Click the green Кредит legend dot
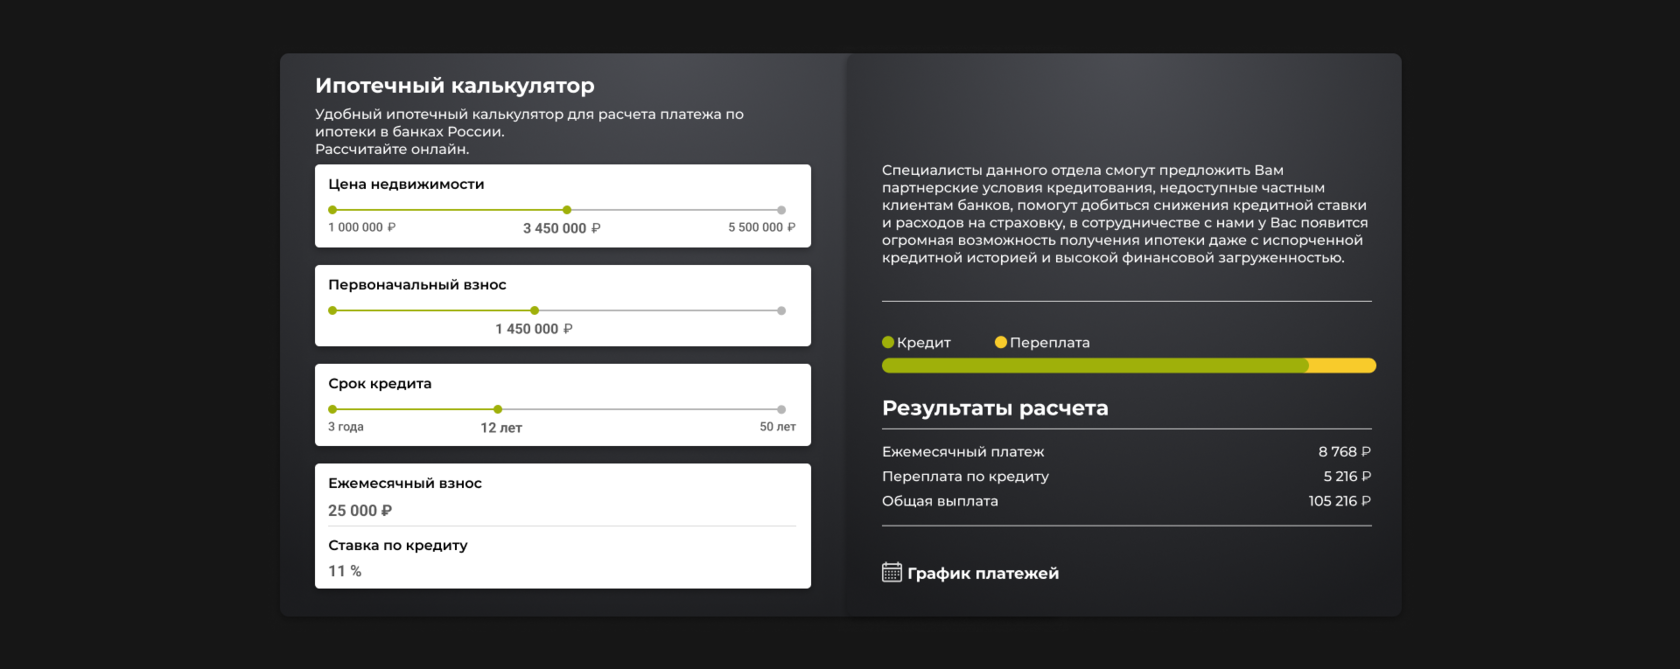 tap(888, 342)
